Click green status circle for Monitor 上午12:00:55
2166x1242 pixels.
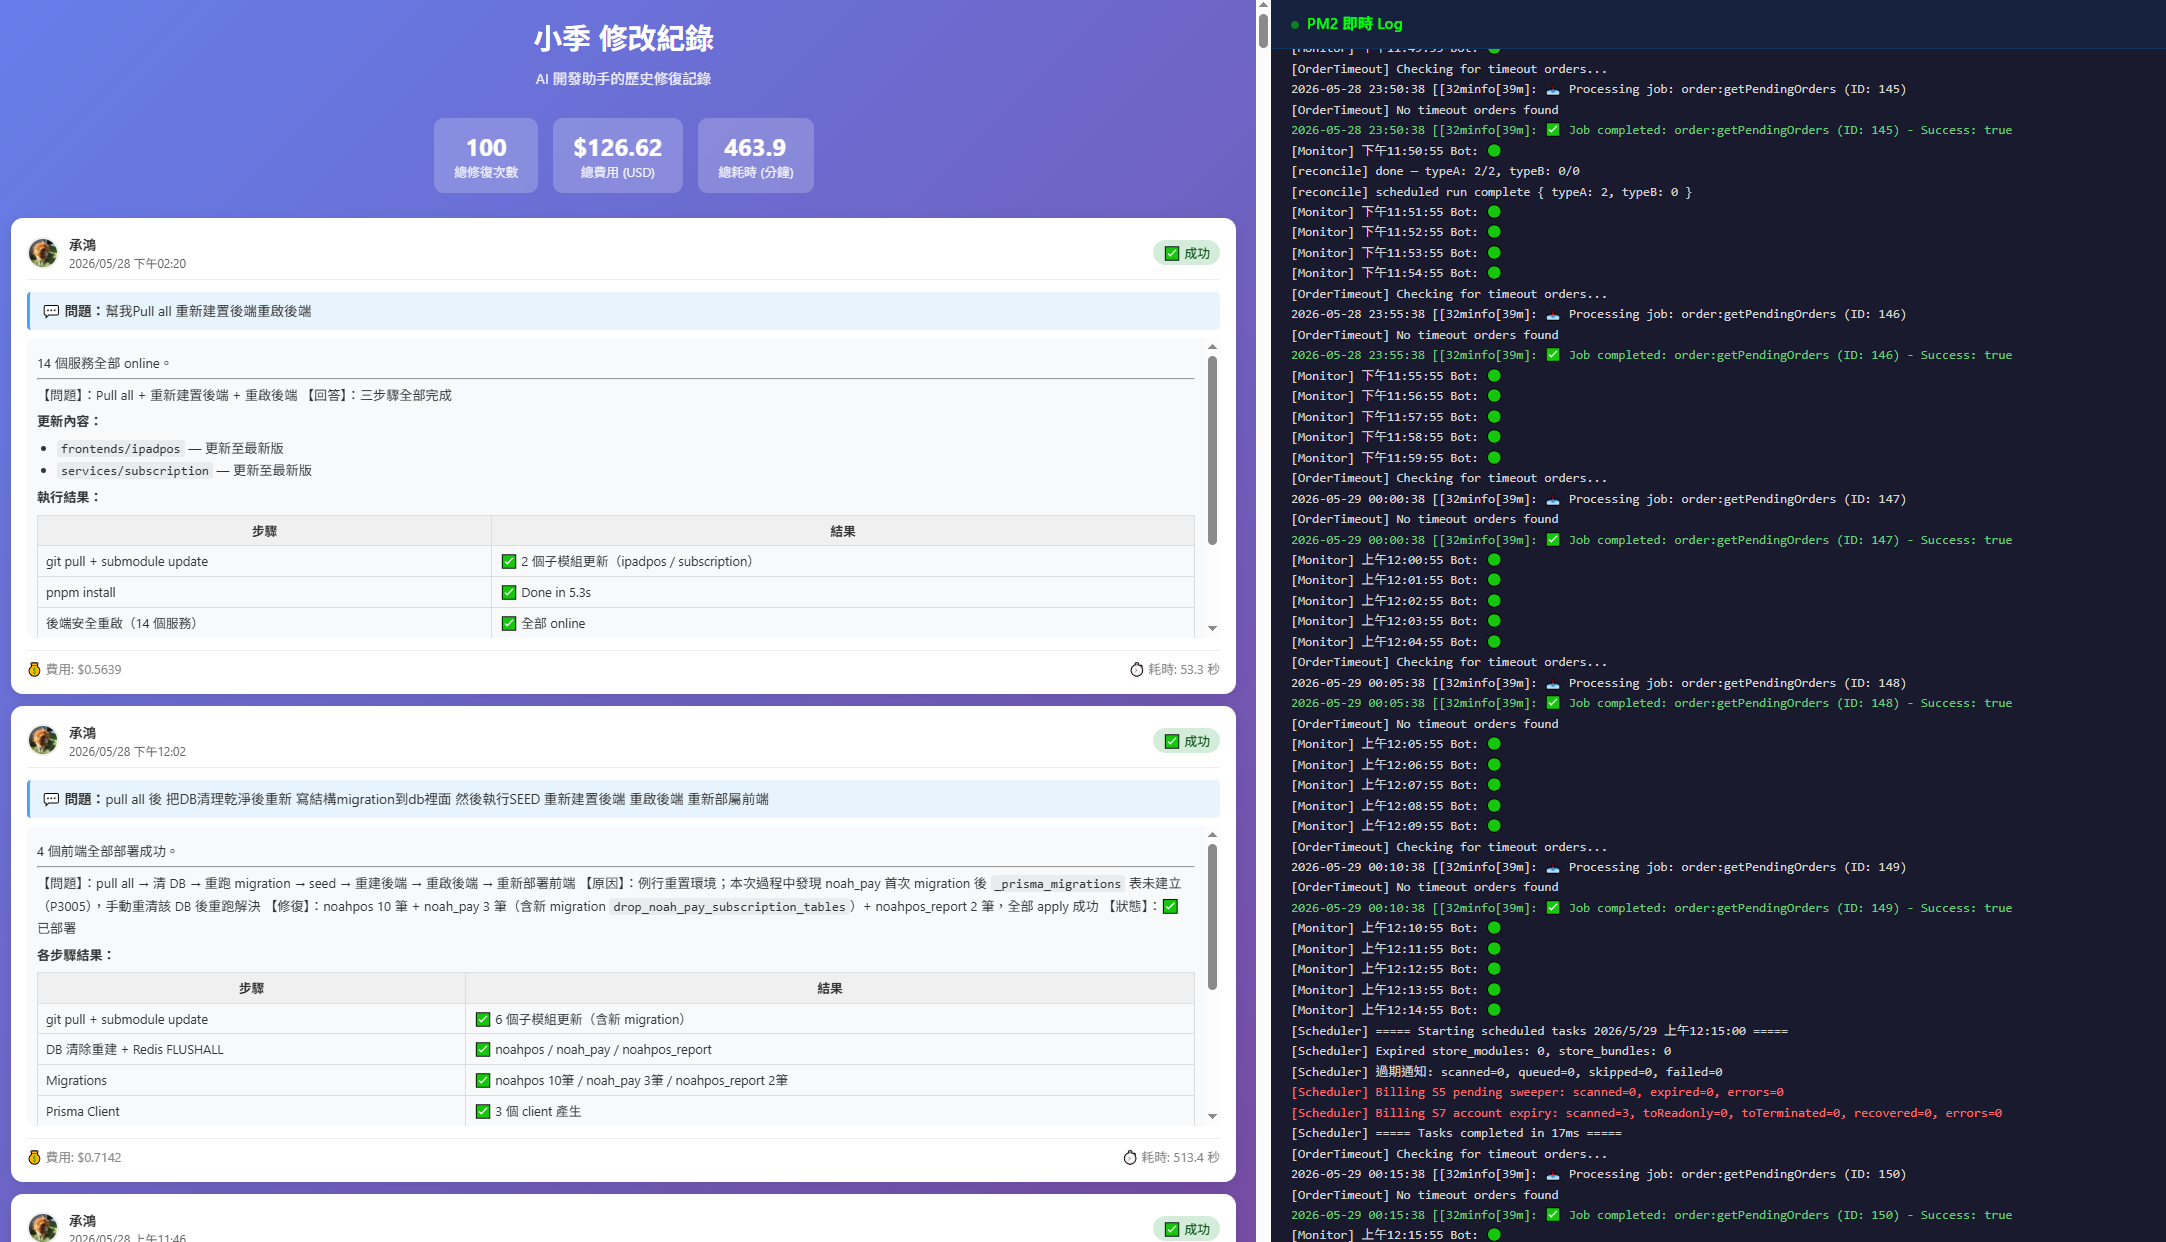pos(1494,560)
